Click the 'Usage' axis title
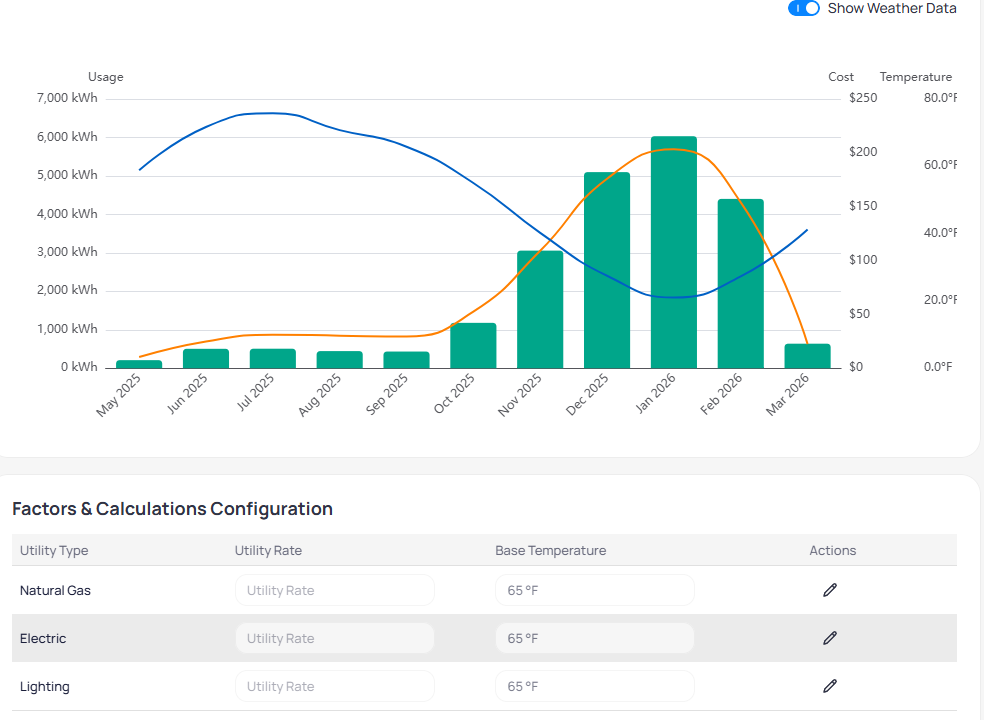984x720 pixels. pyautogui.click(x=105, y=77)
